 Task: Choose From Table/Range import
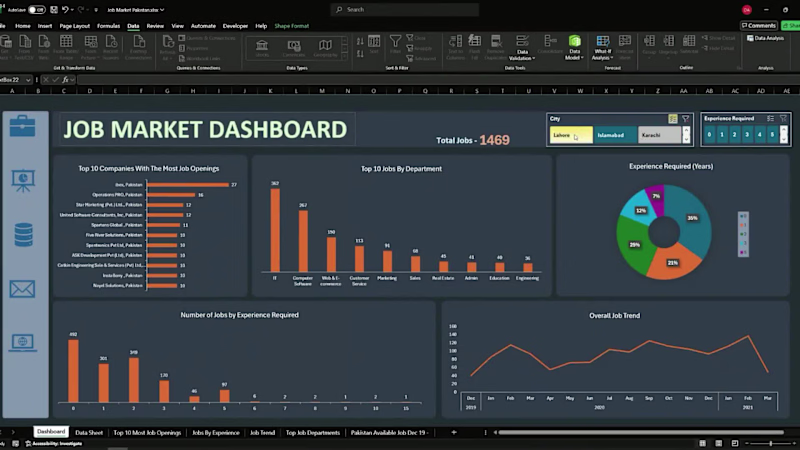[x=66, y=47]
